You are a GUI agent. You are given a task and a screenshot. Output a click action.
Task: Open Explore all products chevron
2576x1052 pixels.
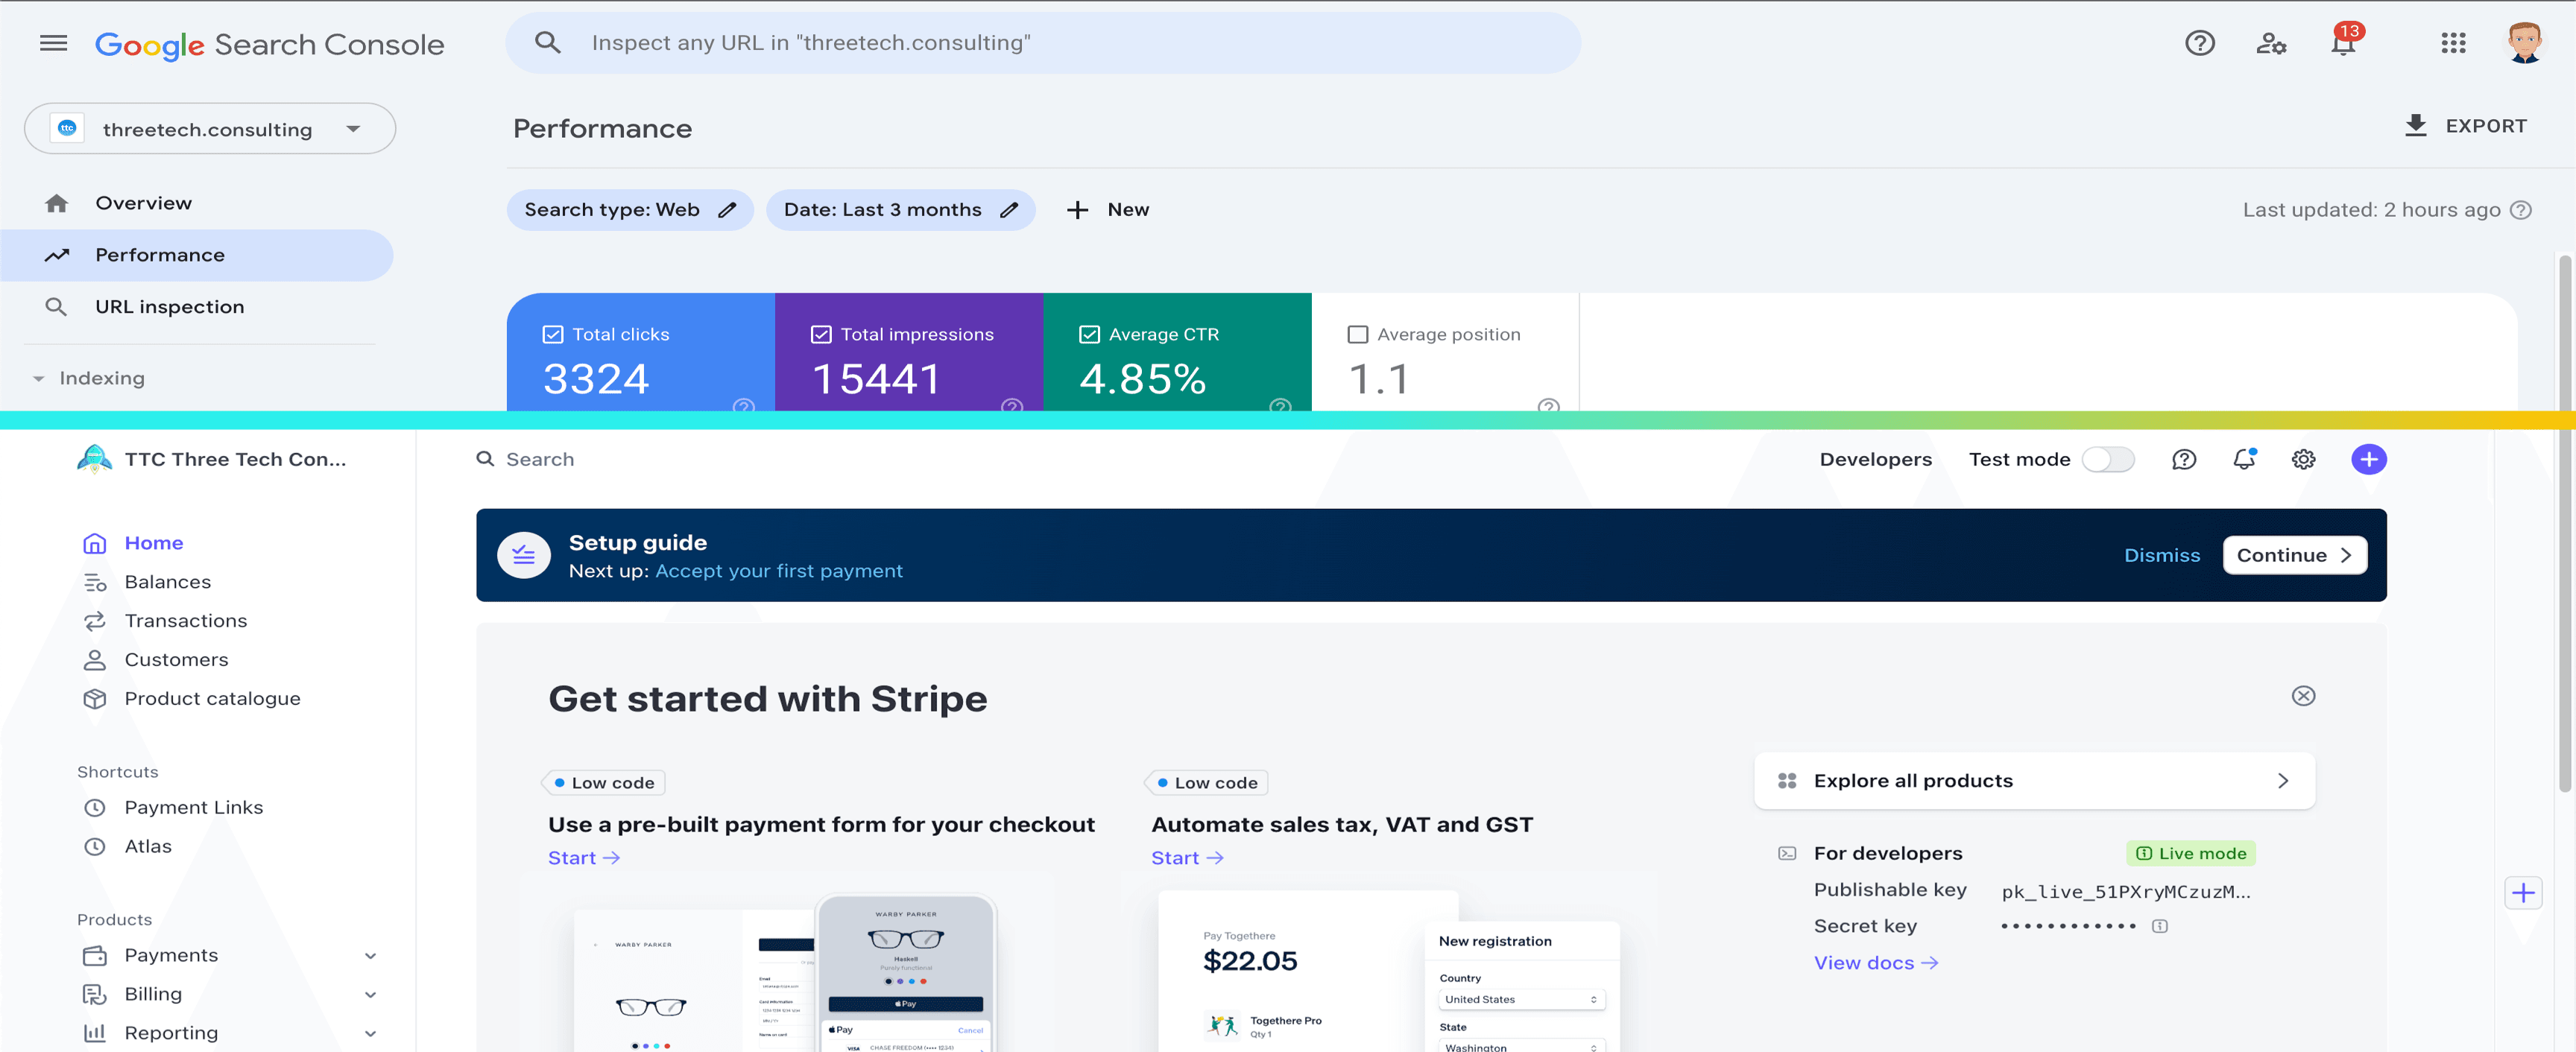click(2282, 781)
